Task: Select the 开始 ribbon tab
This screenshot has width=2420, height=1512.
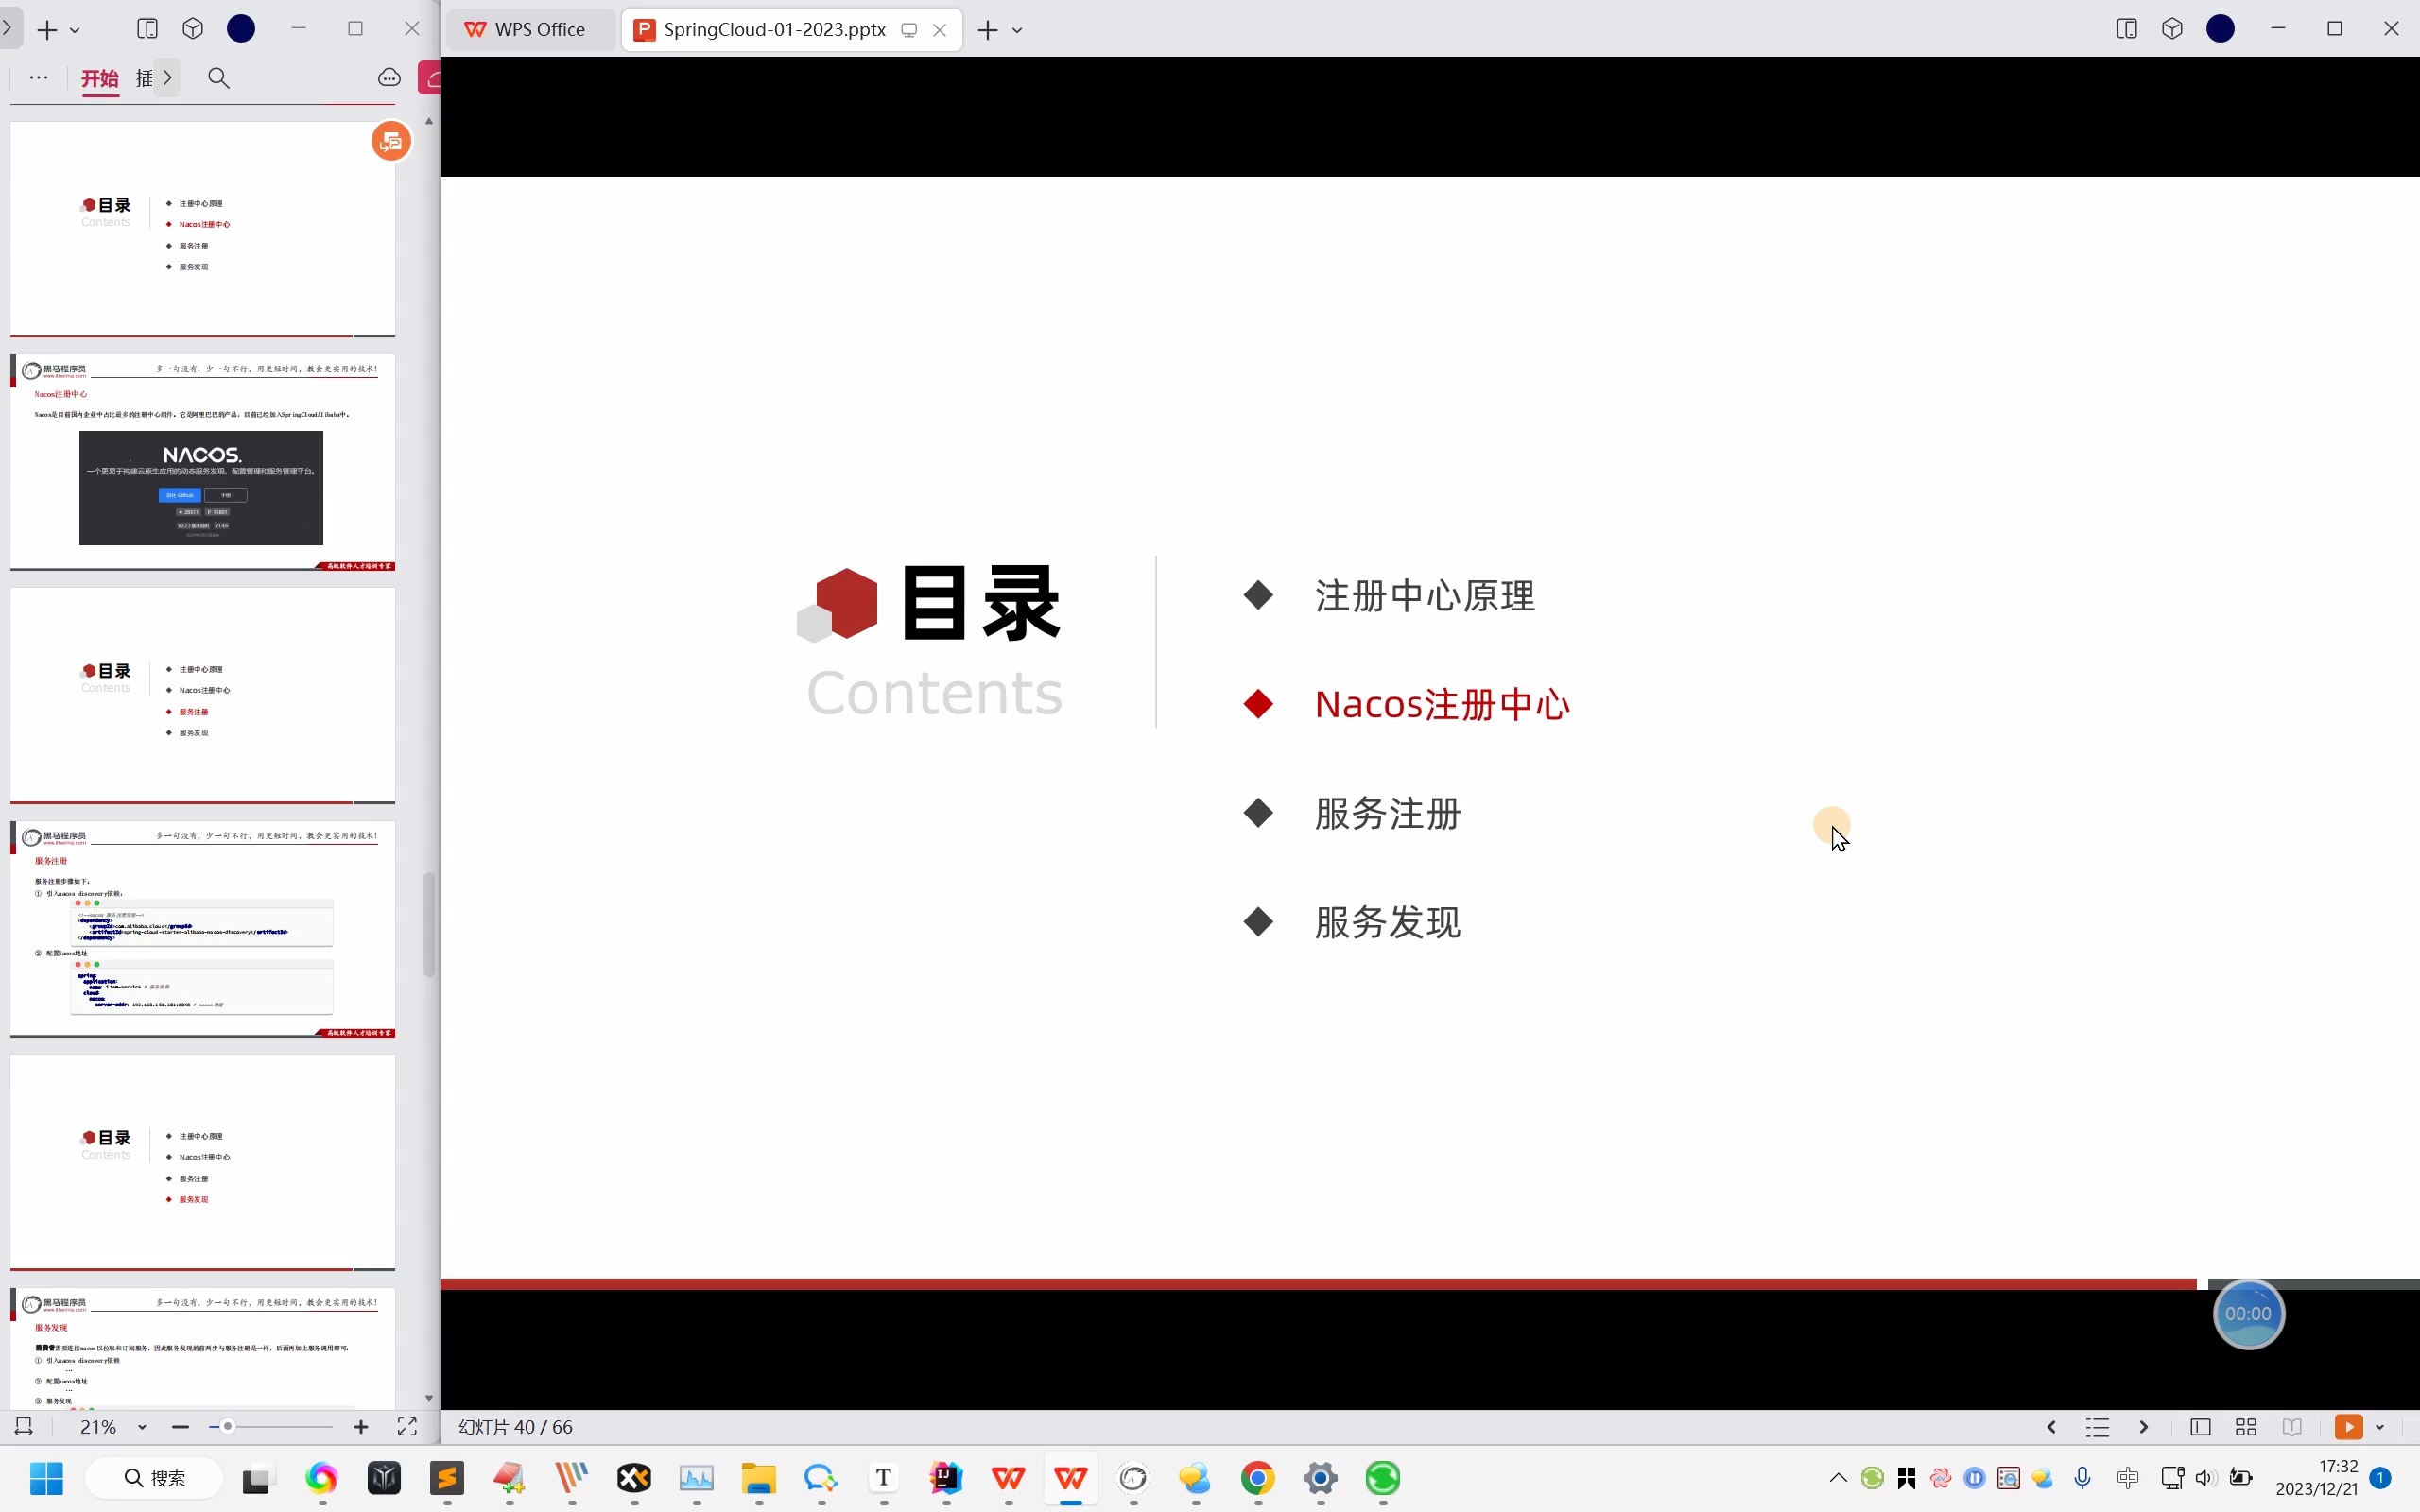Action: click(99, 78)
